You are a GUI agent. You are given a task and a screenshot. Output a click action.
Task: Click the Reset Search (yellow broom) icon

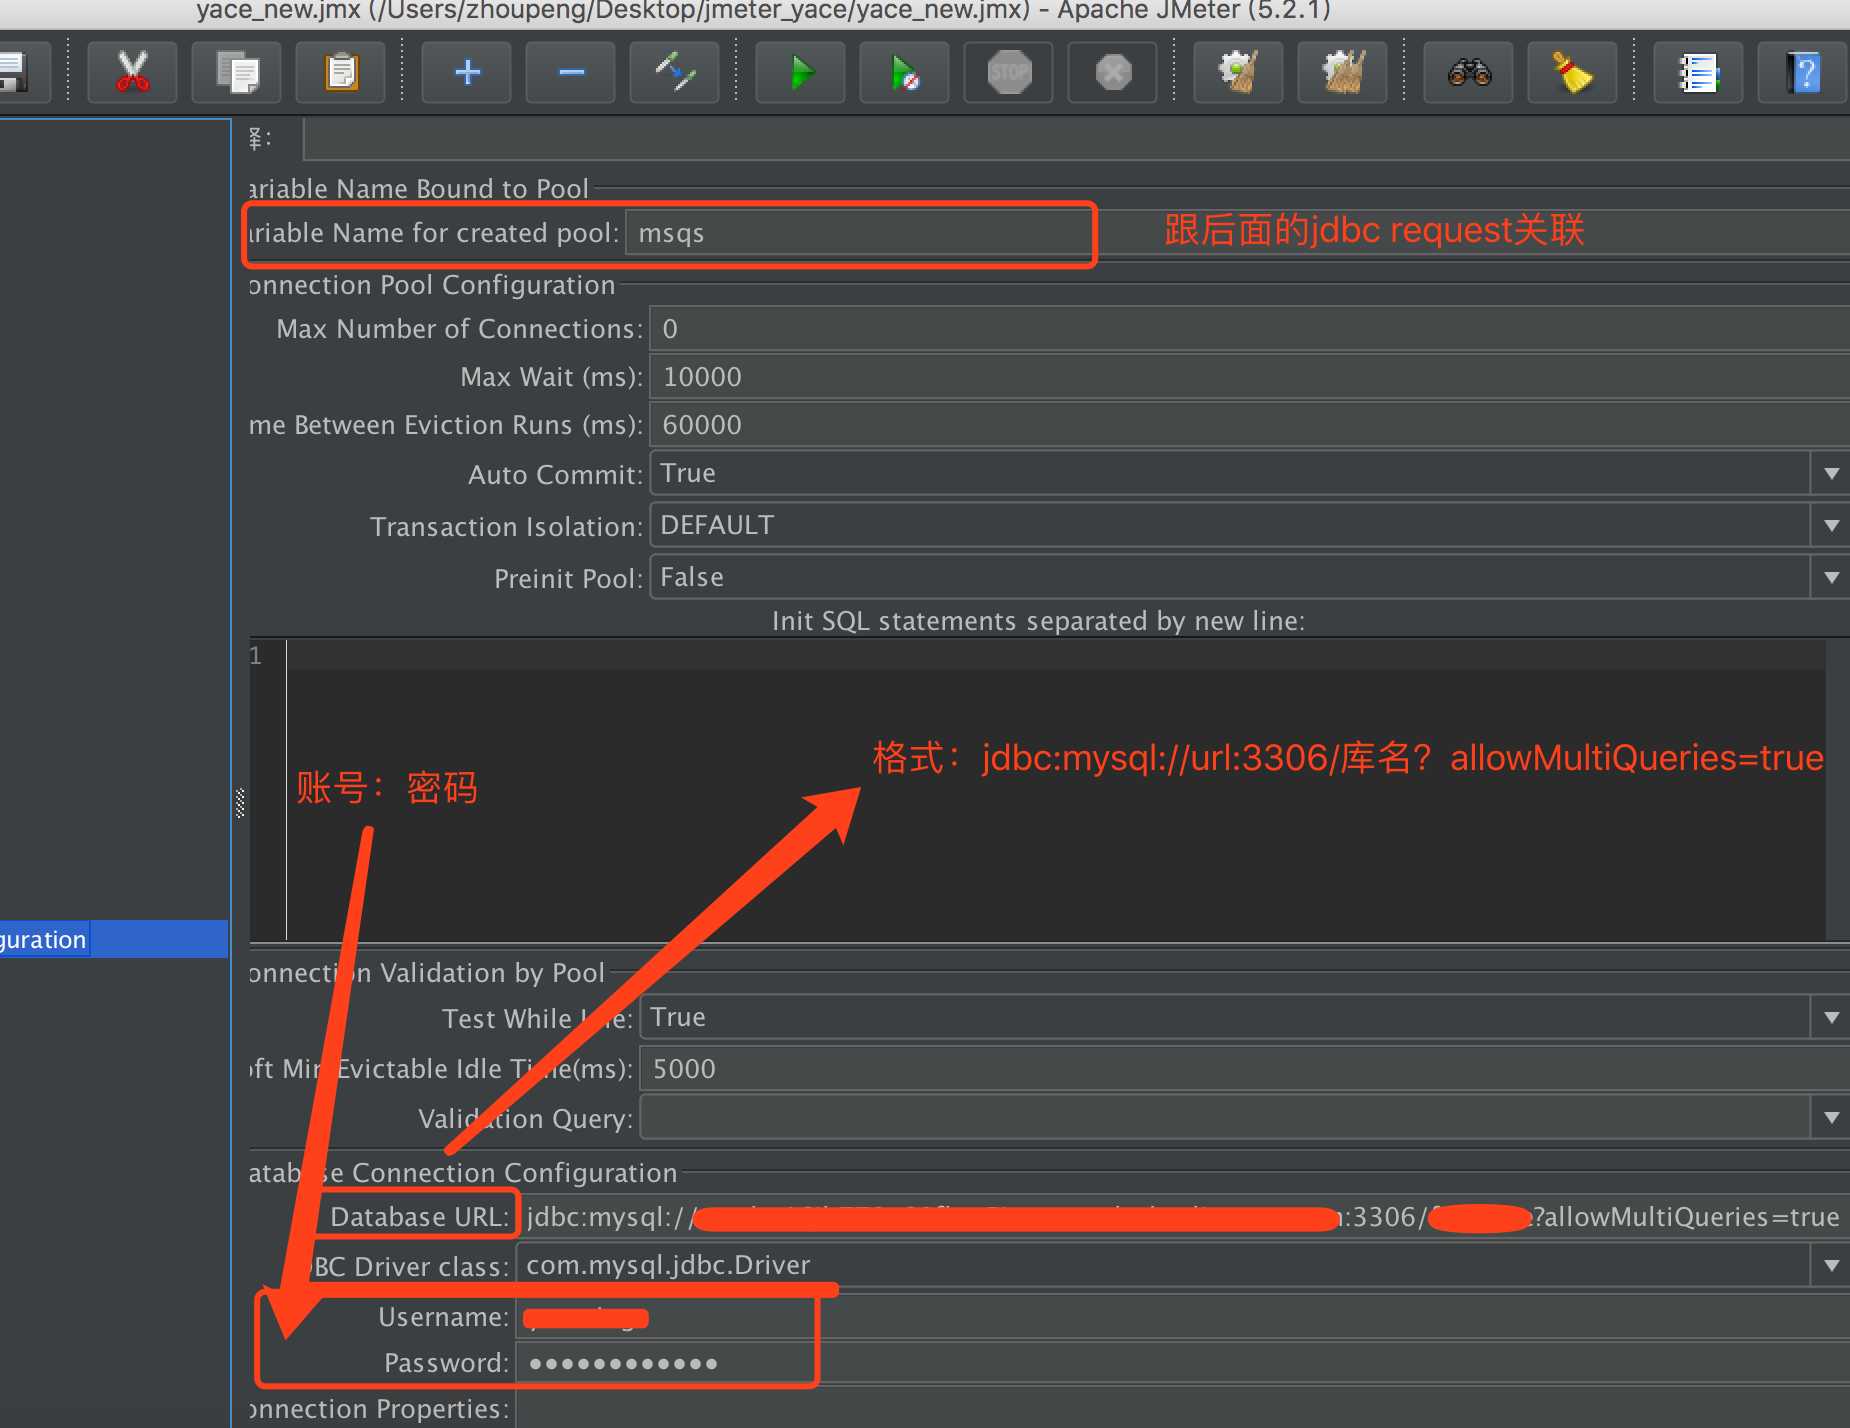[x=1573, y=72]
